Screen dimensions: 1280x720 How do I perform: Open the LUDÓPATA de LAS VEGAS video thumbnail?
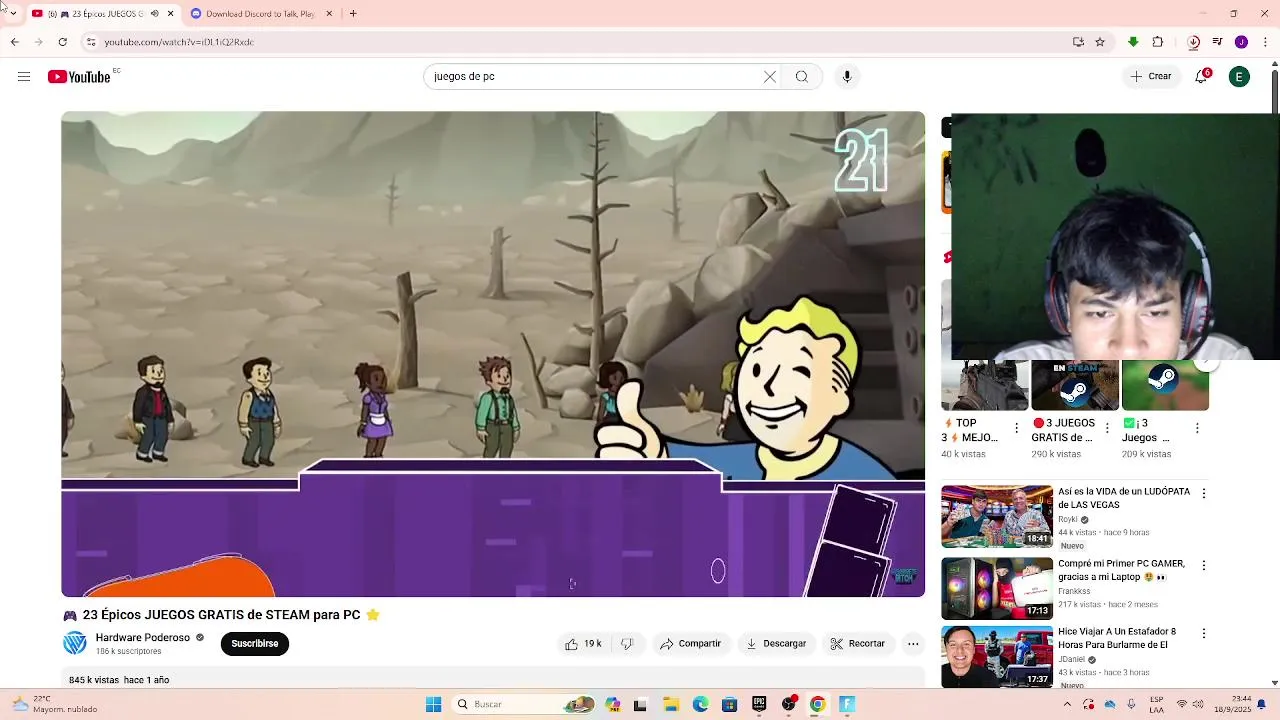[997, 517]
